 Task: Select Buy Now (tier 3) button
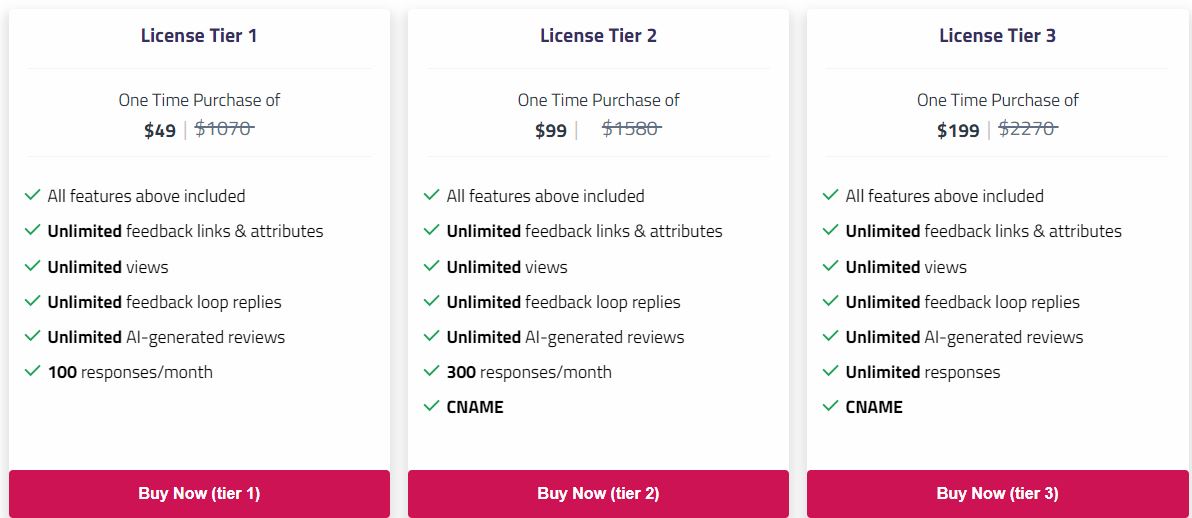pos(997,493)
